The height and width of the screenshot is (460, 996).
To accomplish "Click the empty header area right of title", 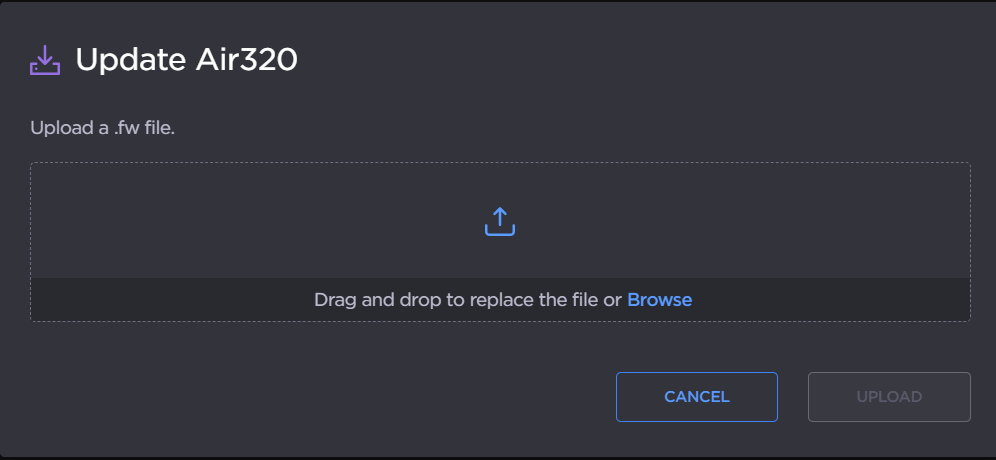I will coord(650,60).
